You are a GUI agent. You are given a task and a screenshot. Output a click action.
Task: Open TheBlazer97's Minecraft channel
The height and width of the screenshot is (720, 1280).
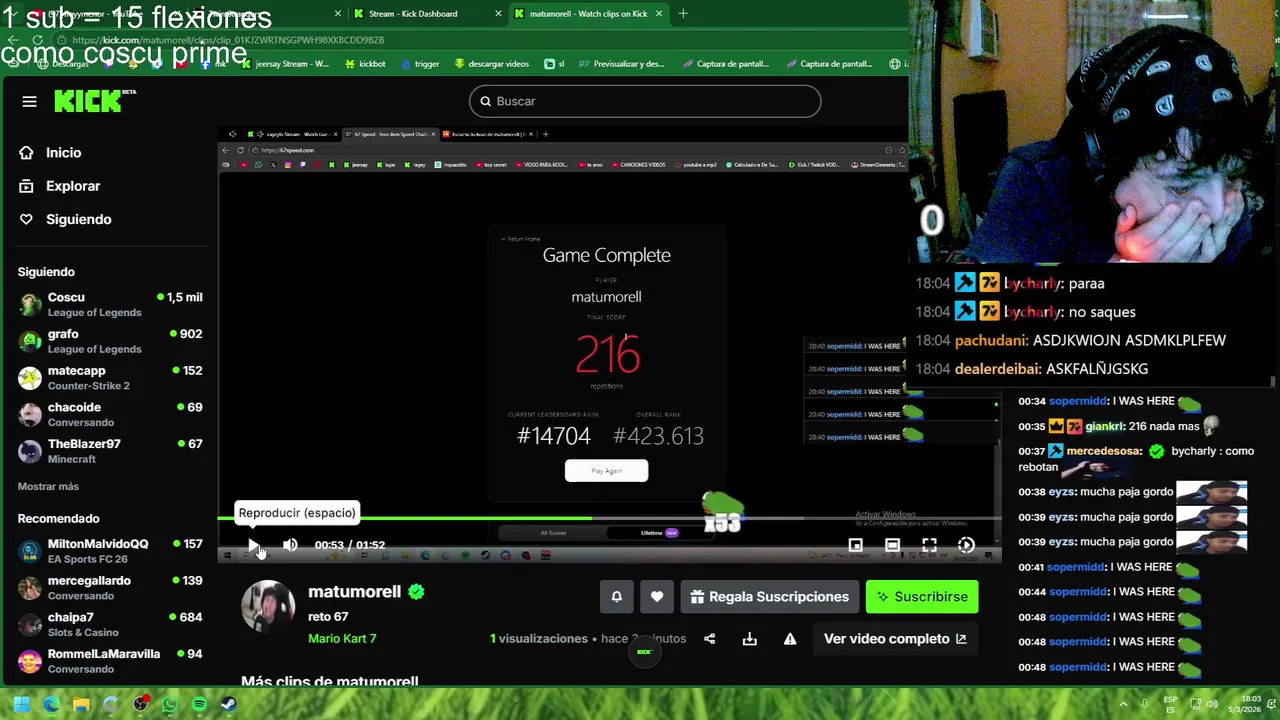110,451
